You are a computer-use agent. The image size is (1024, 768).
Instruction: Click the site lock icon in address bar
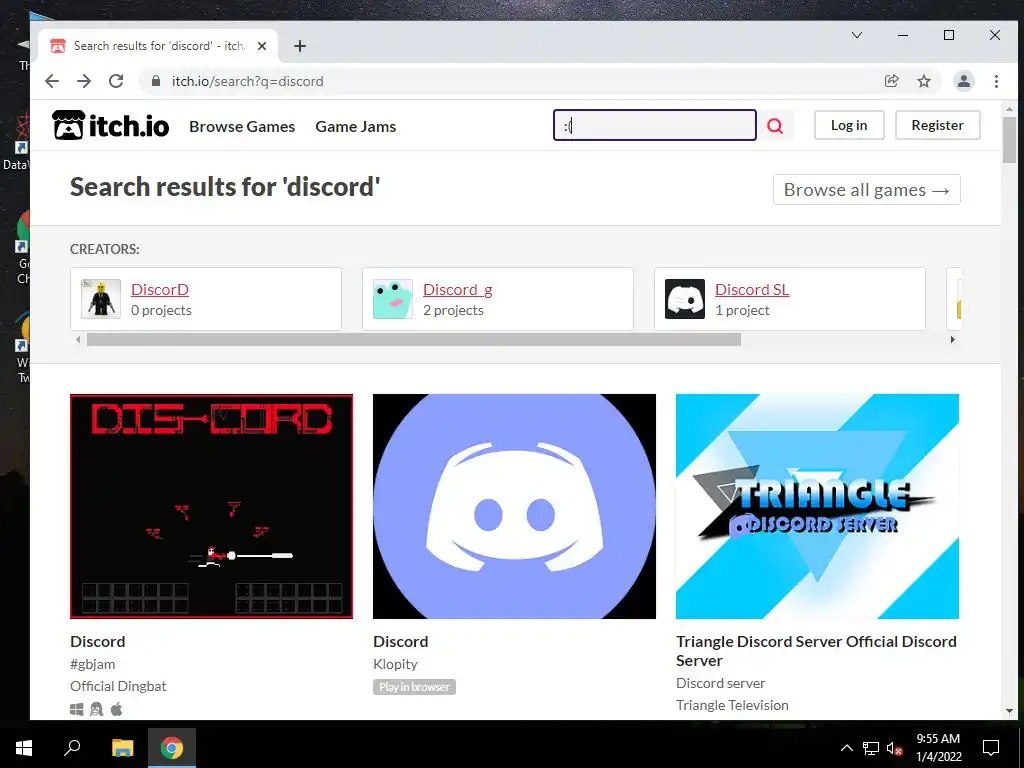[x=155, y=81]
